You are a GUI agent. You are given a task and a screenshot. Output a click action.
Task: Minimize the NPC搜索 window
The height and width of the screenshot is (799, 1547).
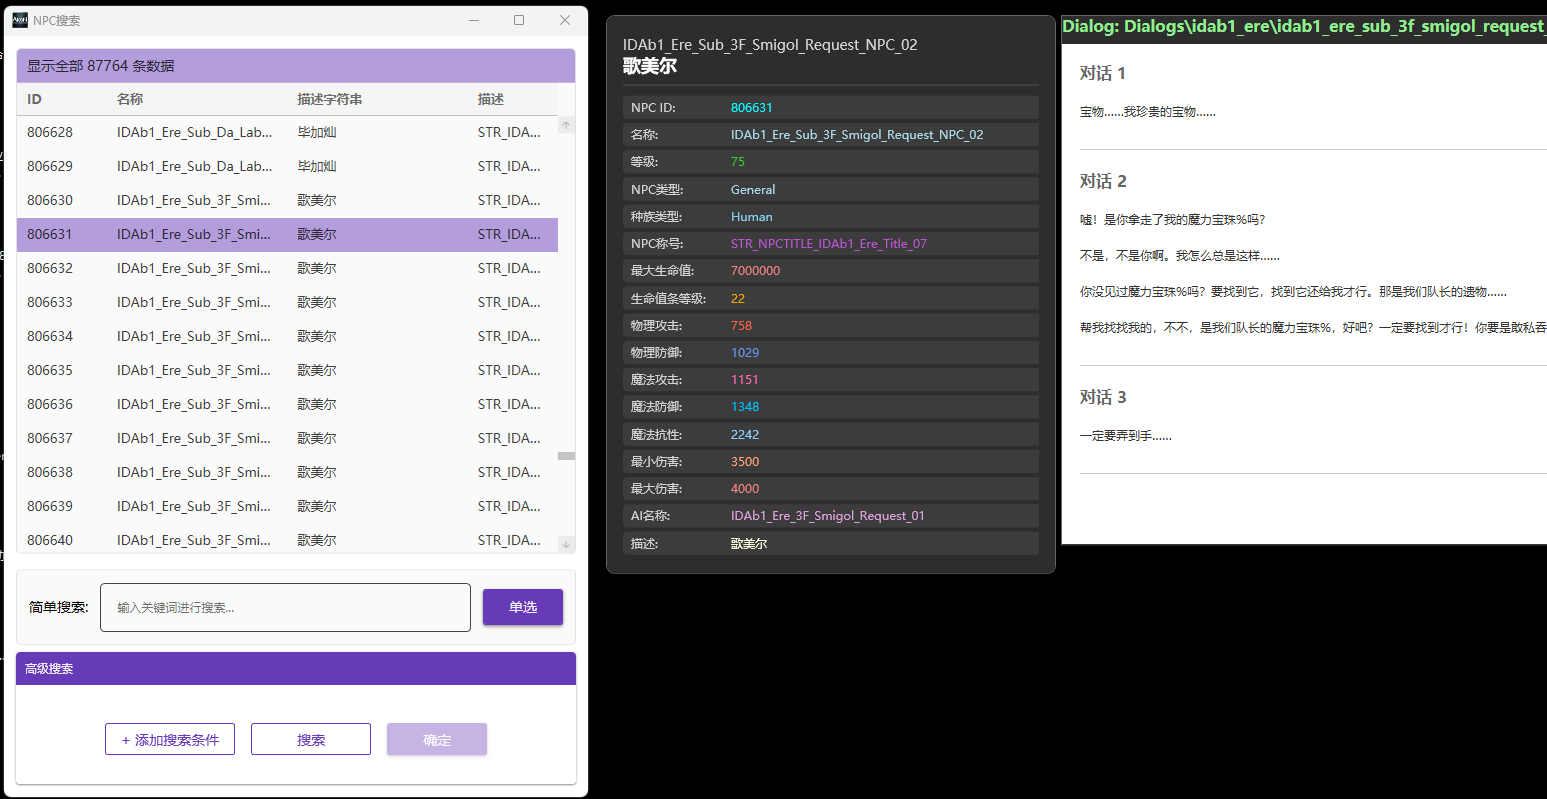pyautogui.click(x=474, y=20)
